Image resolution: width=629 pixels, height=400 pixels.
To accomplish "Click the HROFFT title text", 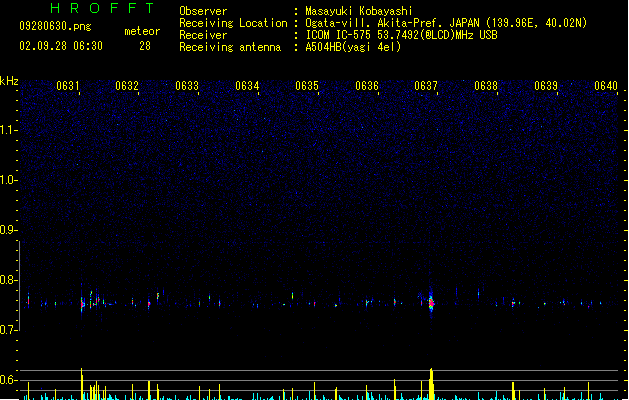I will click(102, 8).
